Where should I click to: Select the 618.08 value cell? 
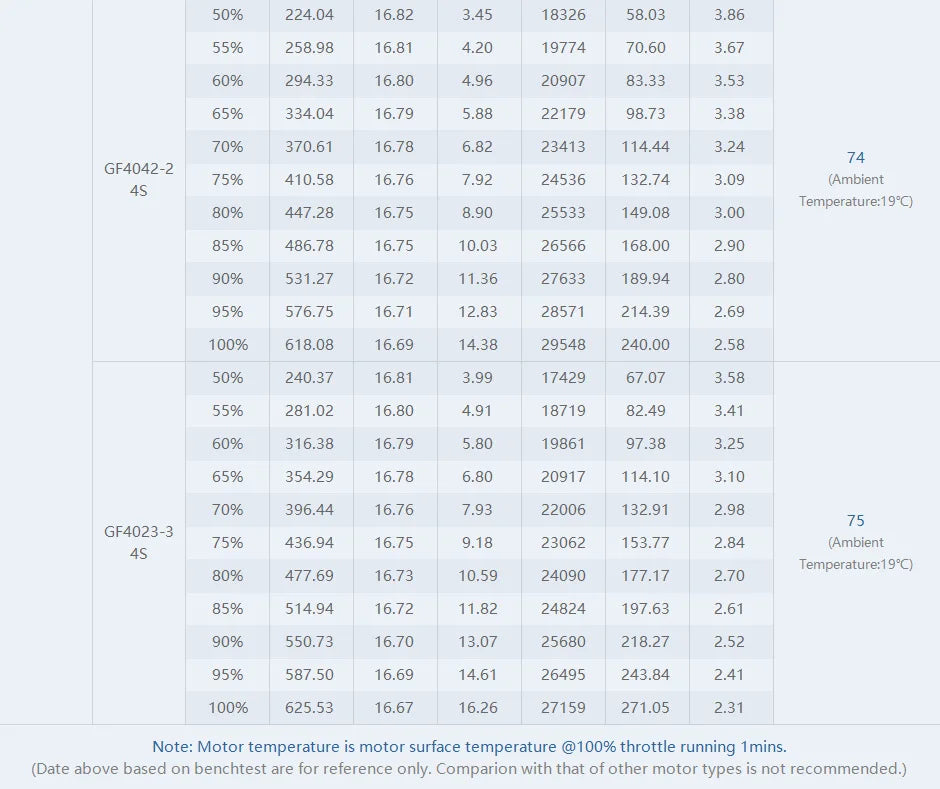[x=309, y=344]
